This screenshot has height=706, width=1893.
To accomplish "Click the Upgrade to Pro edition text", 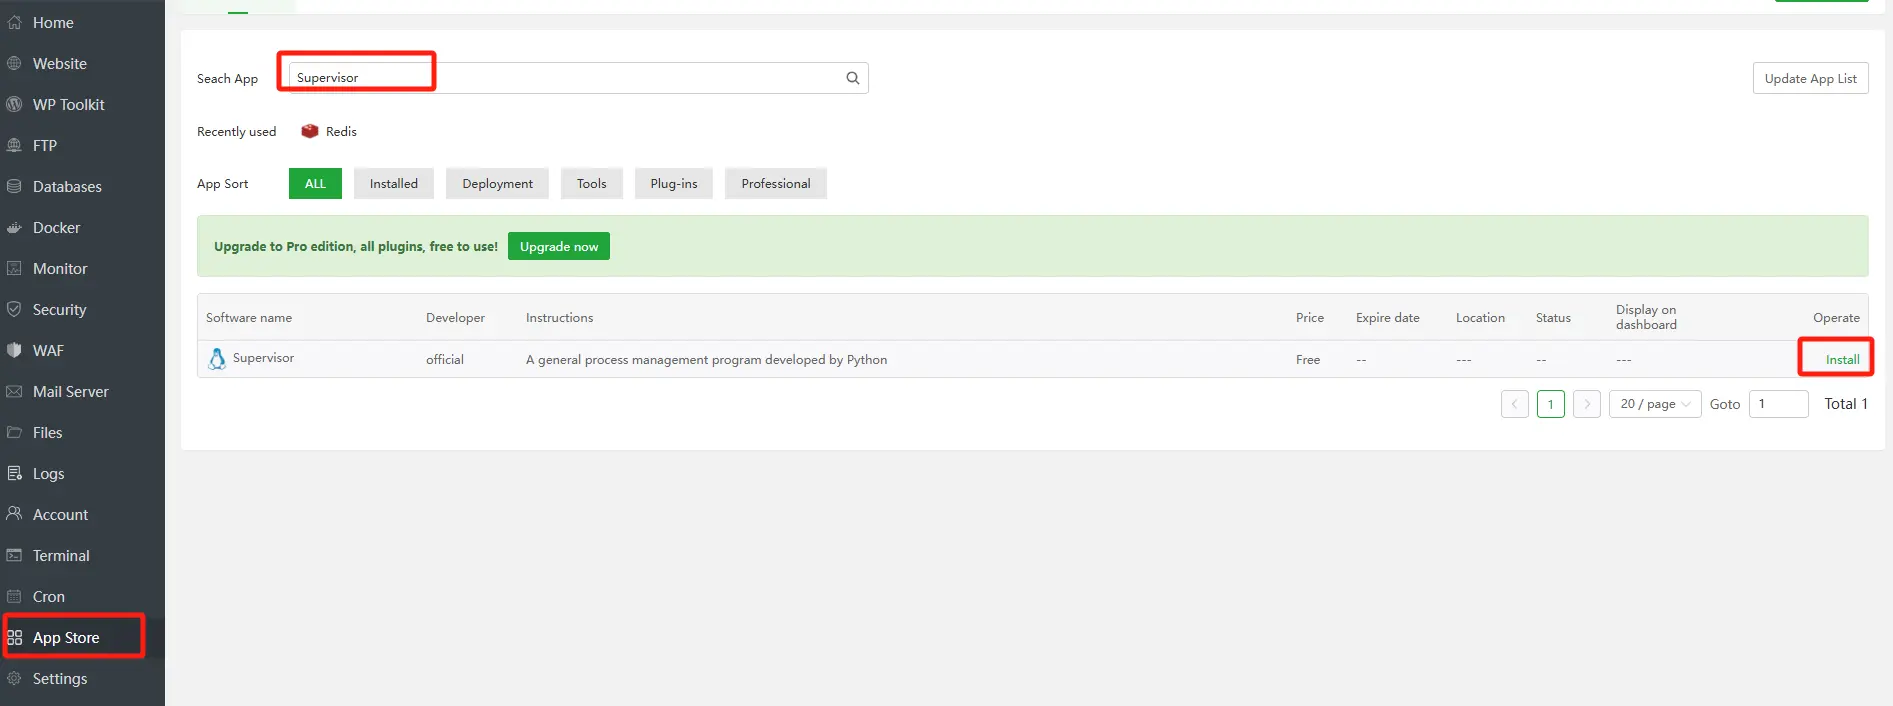I will tap(356, 246).
